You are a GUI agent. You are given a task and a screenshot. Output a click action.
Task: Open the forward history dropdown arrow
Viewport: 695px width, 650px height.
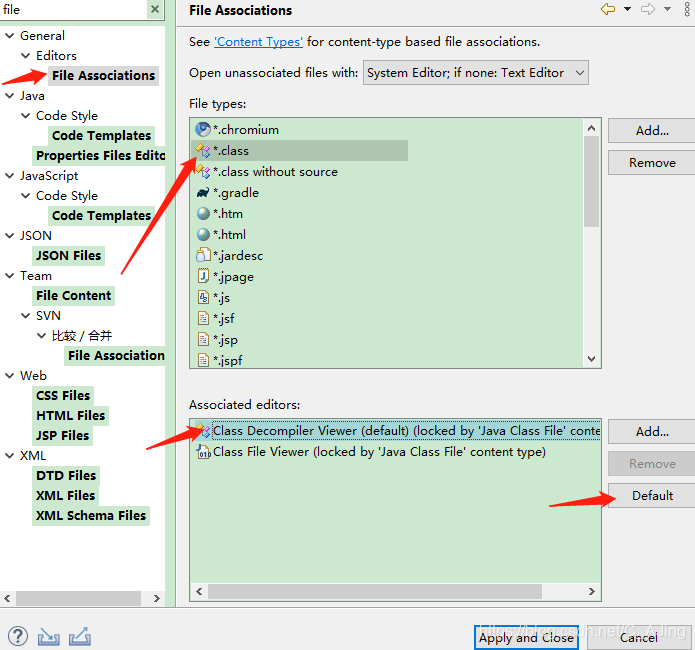pyautogui.click(x=667, y=9)
